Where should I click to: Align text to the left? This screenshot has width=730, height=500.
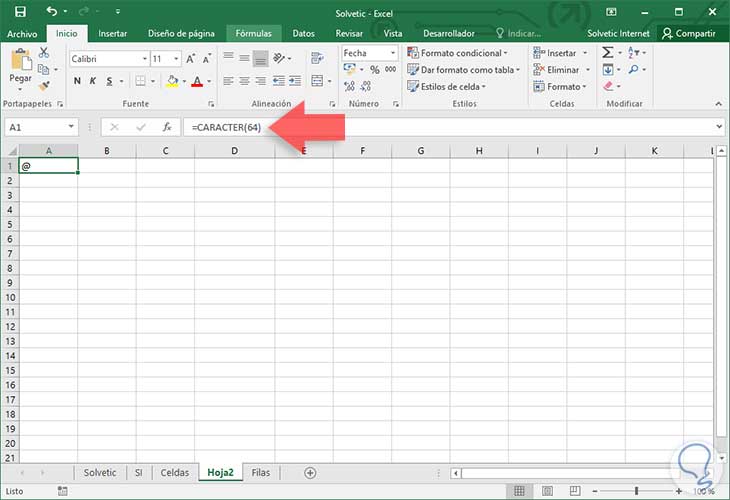pos(228,81)
